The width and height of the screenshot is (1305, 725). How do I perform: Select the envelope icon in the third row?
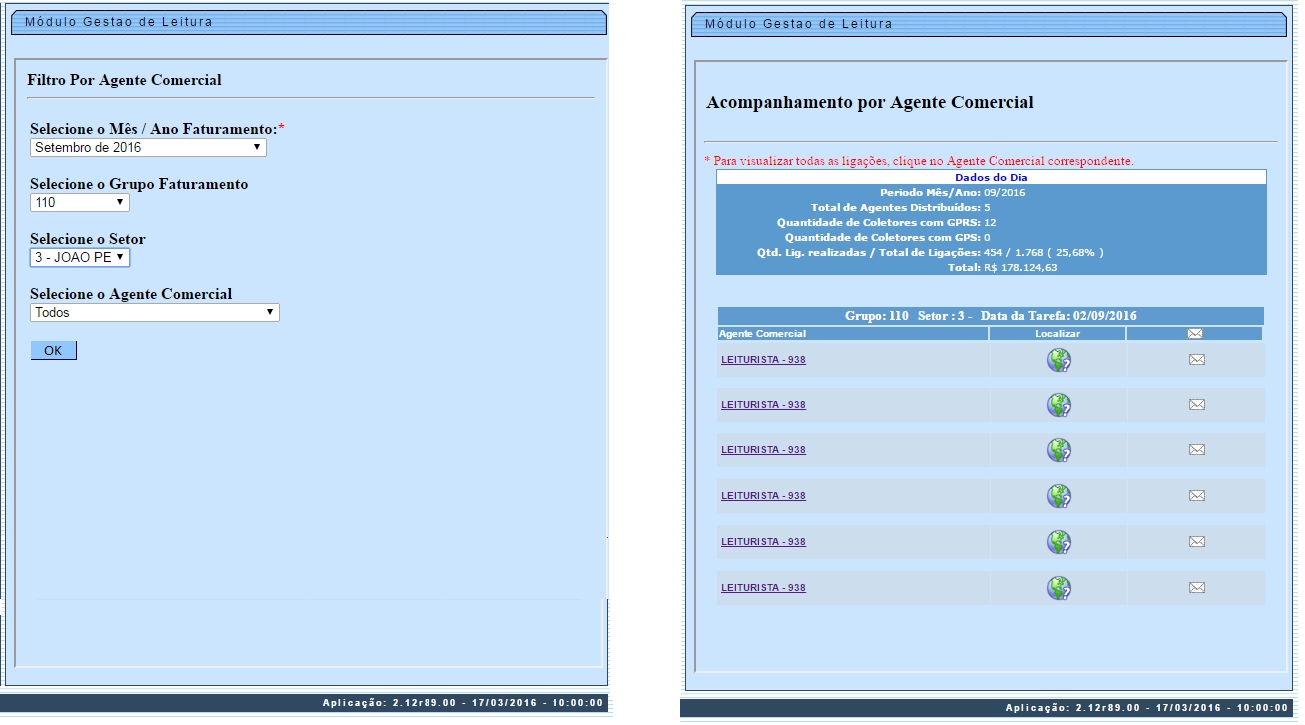pyautogui.click(x=1197, y=449)
